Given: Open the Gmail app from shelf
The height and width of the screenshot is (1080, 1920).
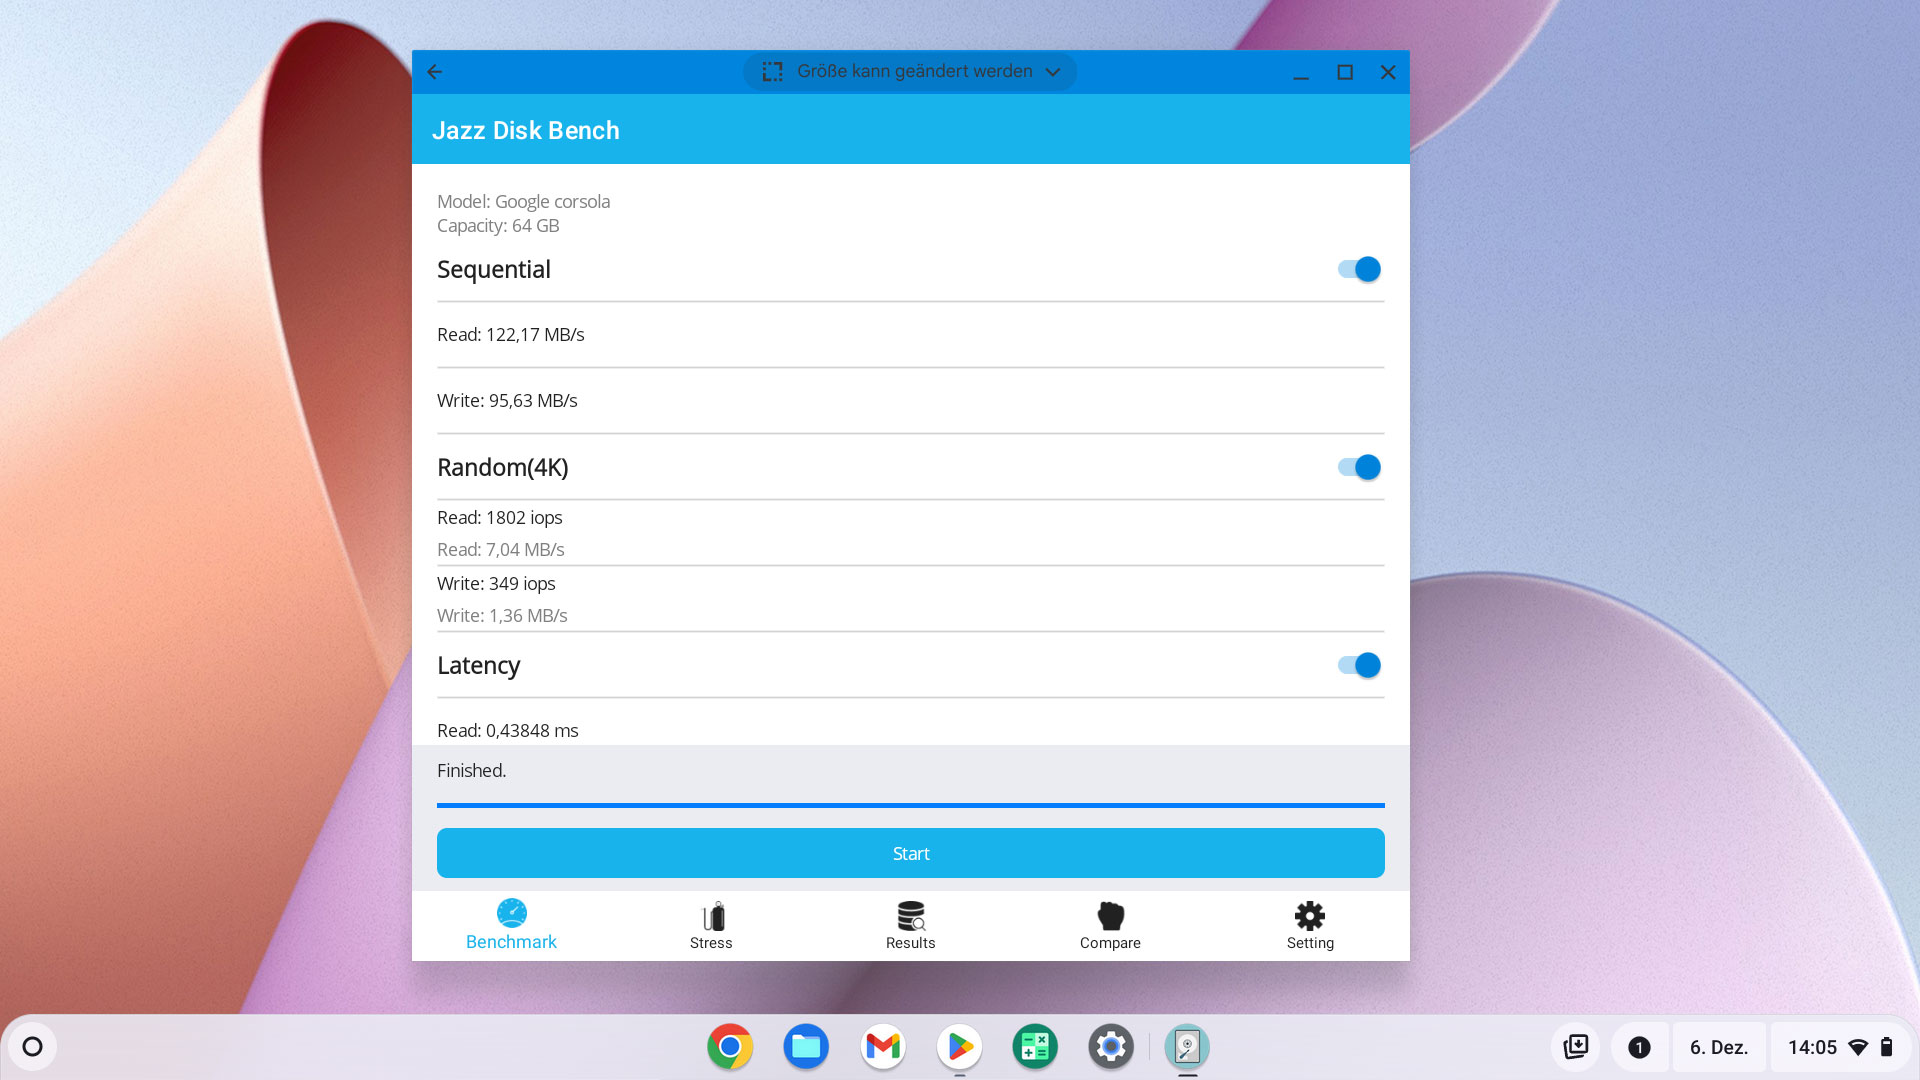Looking at the screenshot, I should point(883,1047).
